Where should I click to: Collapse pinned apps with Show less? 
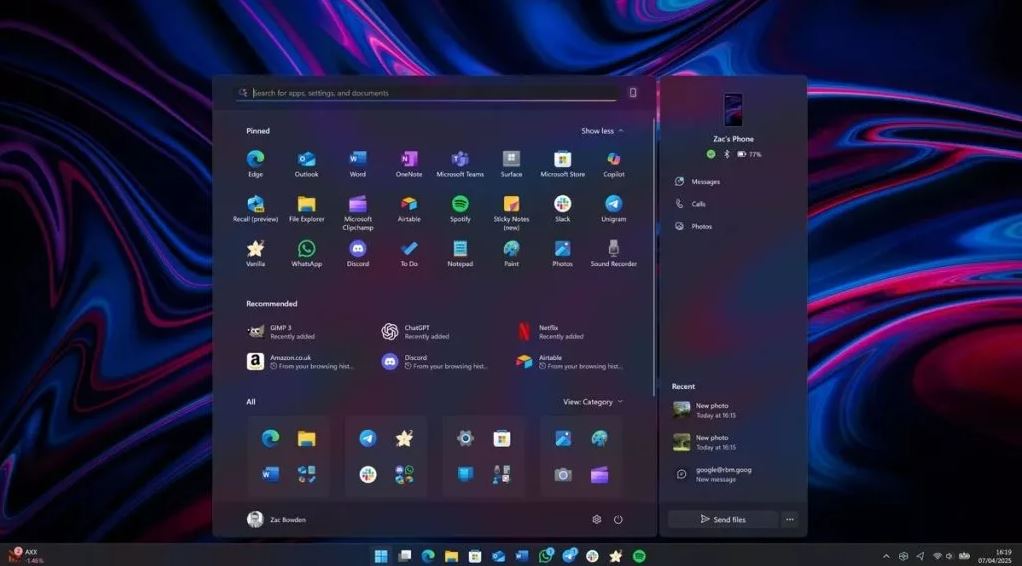pyautogui.click(x=602, y=131)
